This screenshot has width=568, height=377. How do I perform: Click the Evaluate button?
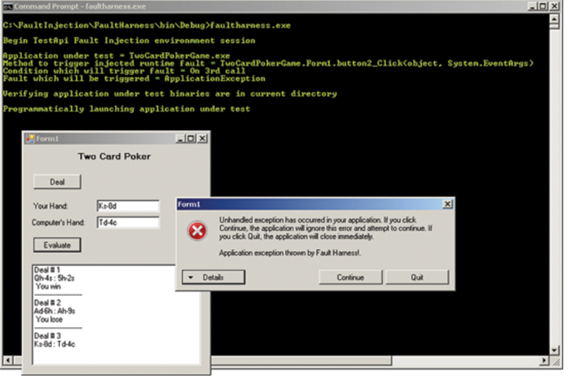pyautogui.click(x=57, y=245)
